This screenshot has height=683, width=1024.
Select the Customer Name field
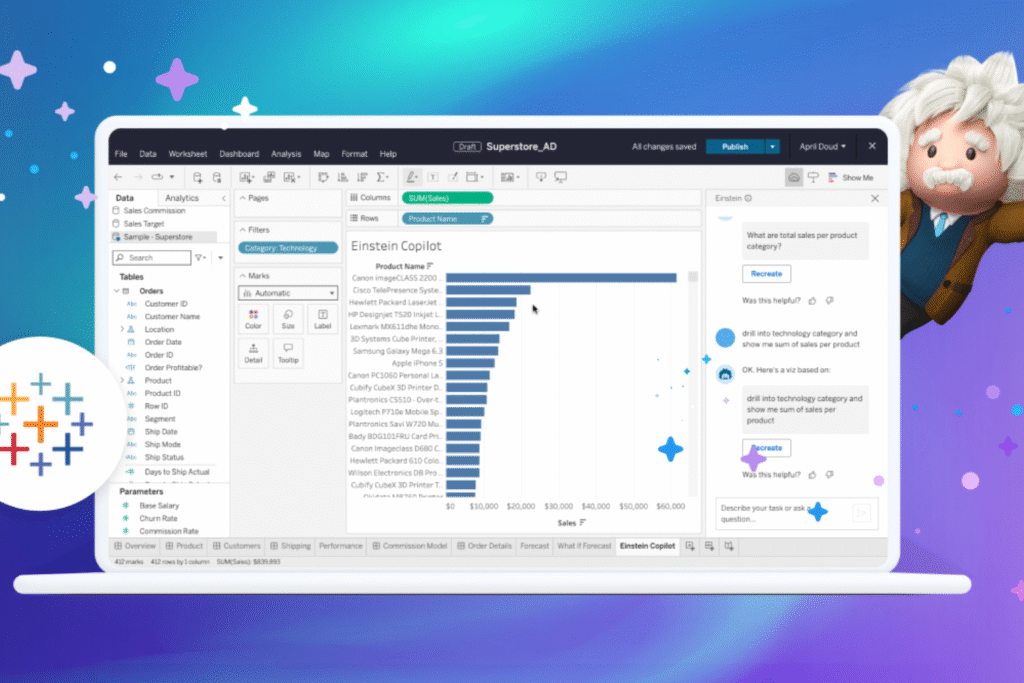coord(172,317)
